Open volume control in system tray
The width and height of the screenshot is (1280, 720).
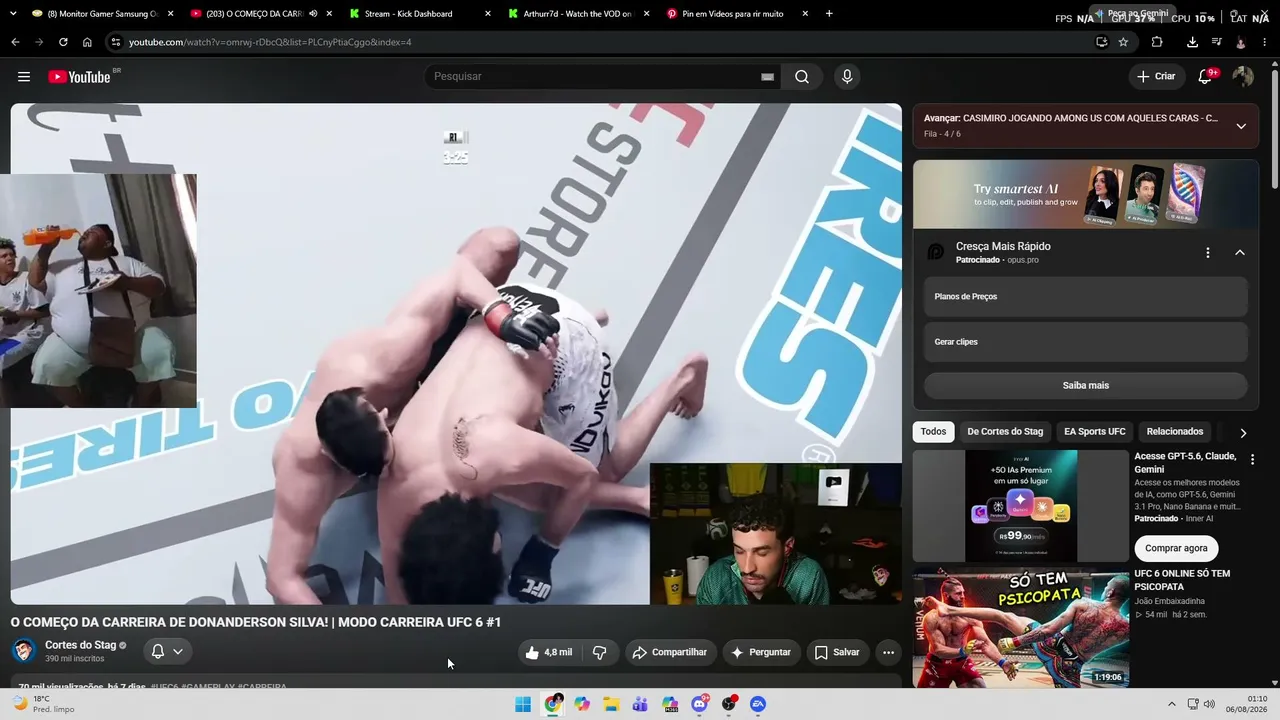coord(1209,704)
